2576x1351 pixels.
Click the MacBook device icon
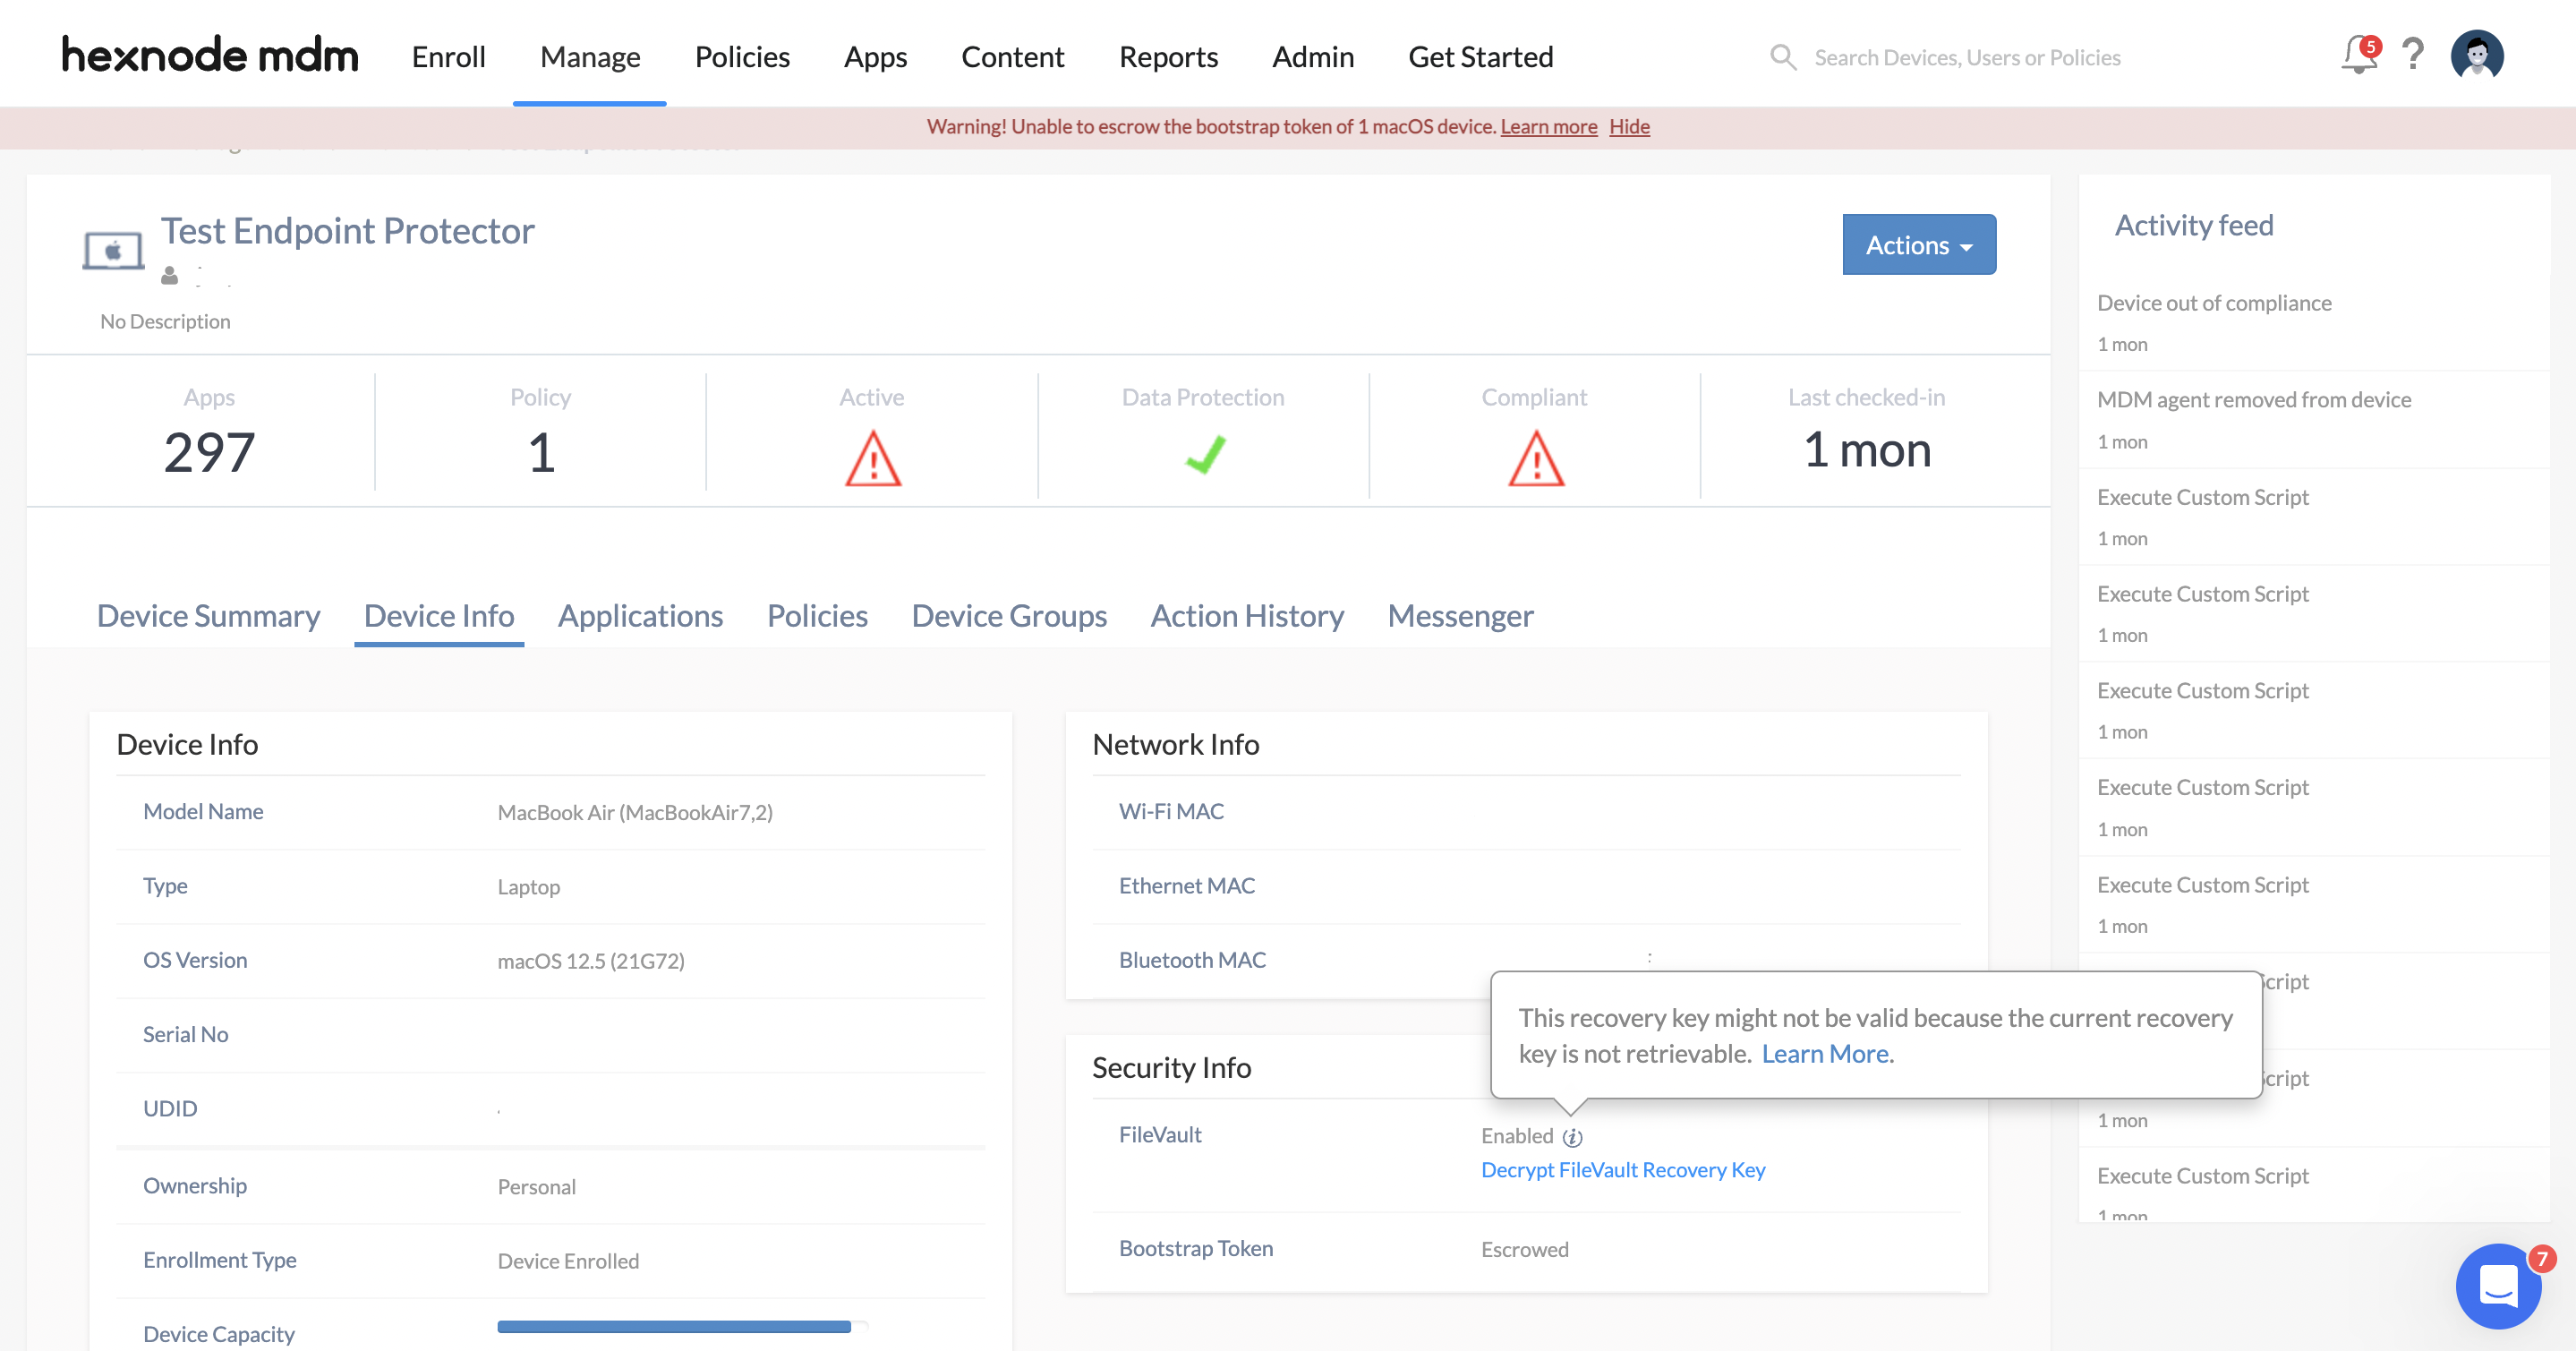[x=113, y=251]
